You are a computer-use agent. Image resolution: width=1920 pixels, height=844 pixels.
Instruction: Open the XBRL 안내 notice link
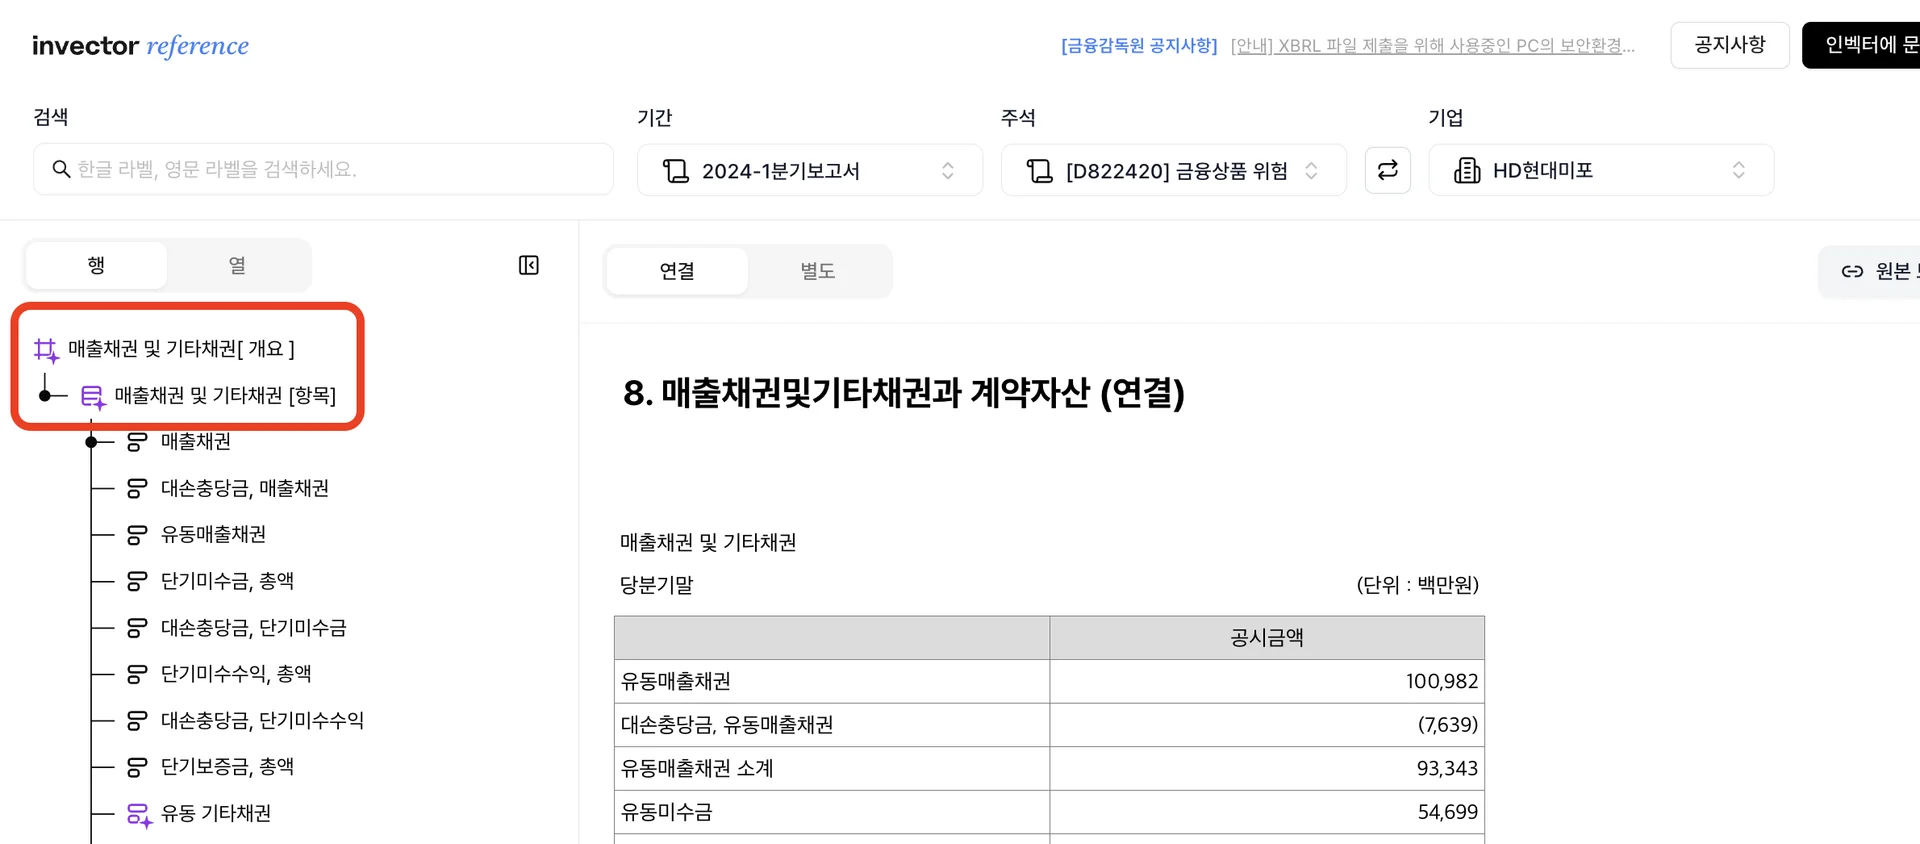point(1432,46)
